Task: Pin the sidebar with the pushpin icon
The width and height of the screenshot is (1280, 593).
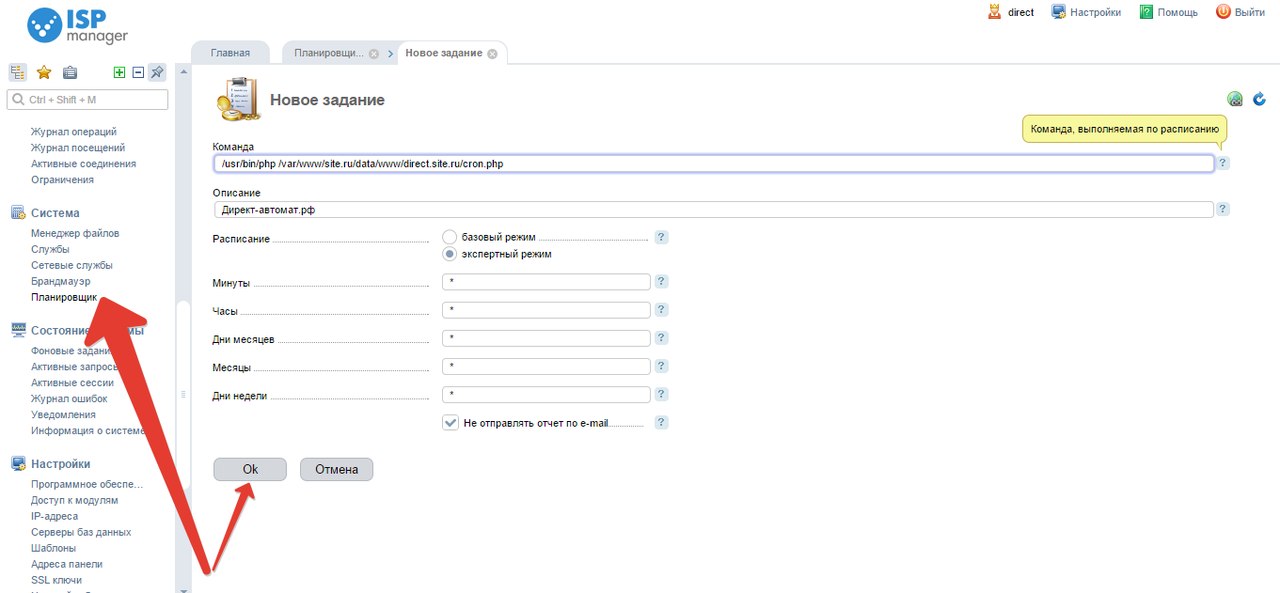Action: pyautogui.click(x=157, y=72)
